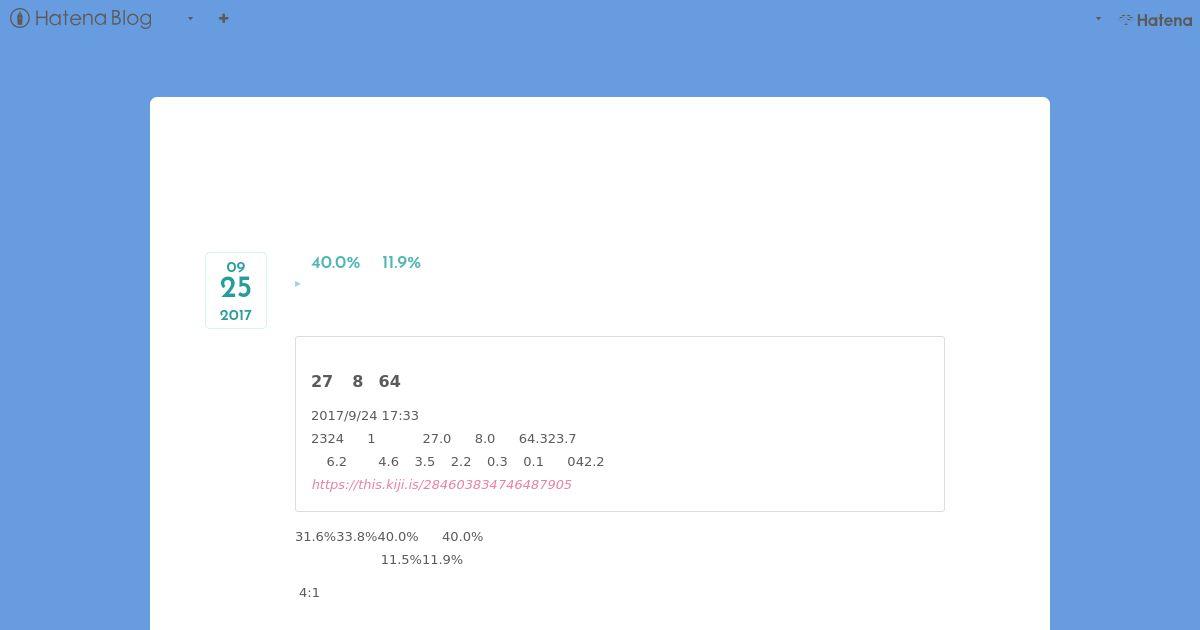The image size is (1200, 630).
Task: Click the 'Hatena' wordmark text at right
Action: [x=1165, y=19]
